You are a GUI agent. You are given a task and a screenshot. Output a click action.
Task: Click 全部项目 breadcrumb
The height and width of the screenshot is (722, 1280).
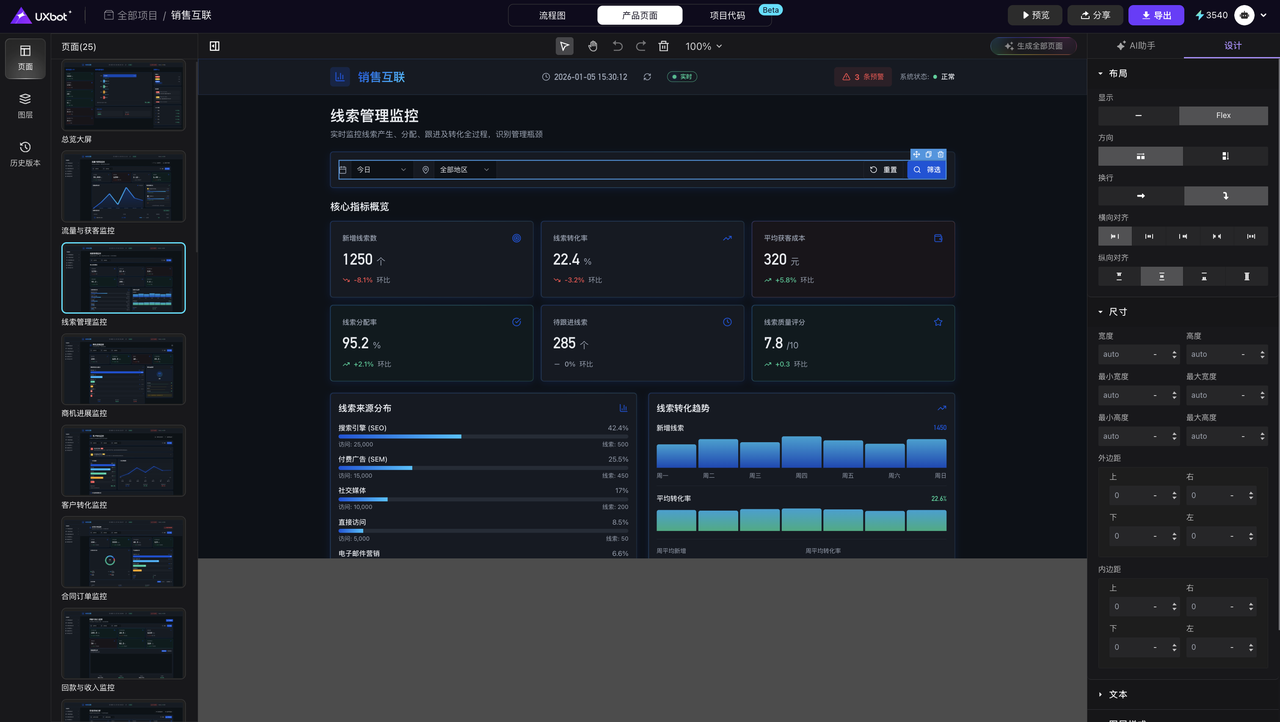point(130,15)
